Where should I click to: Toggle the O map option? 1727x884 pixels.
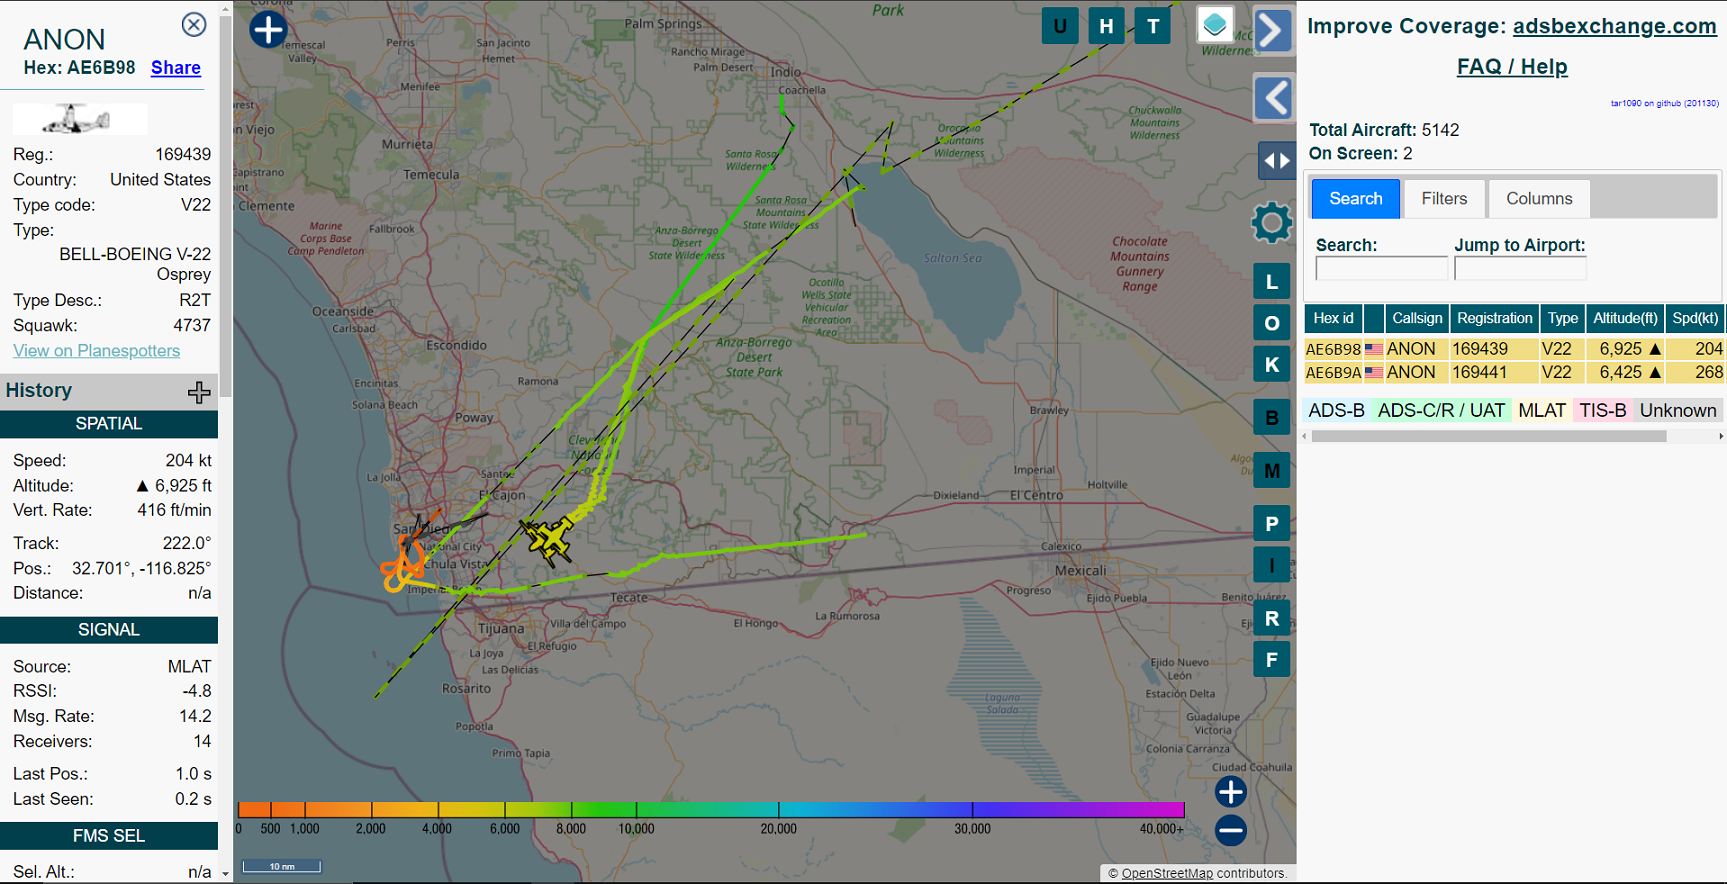pos(1272,323)
